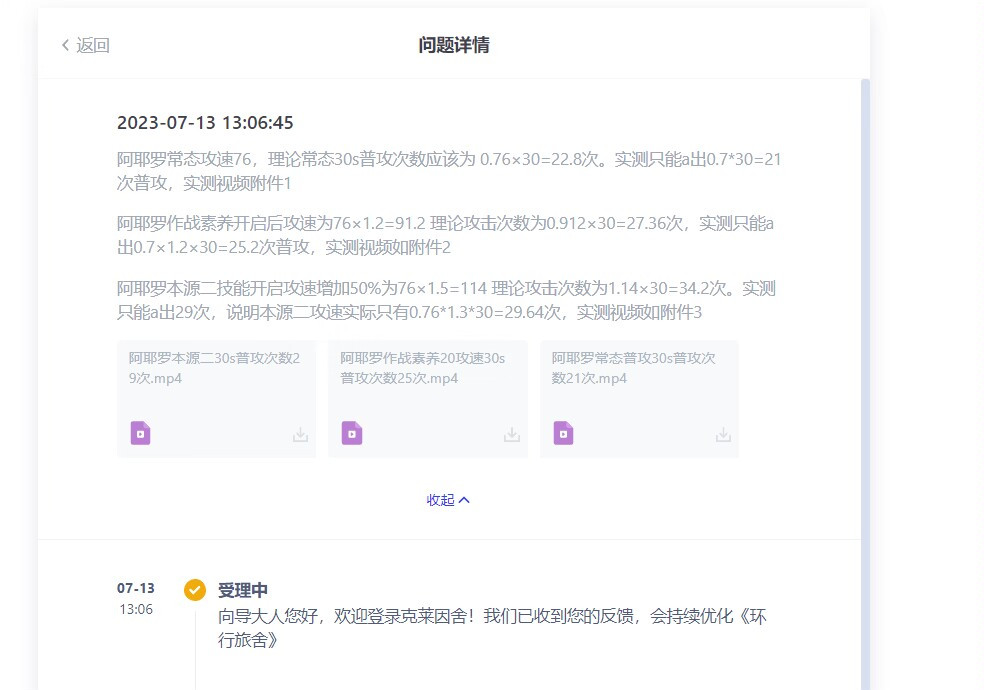This screenshot has width=984, height=690.
Task: Open video file icon for 阿耶罗常态普攻30s attachment
Action: tap(564, 433)
